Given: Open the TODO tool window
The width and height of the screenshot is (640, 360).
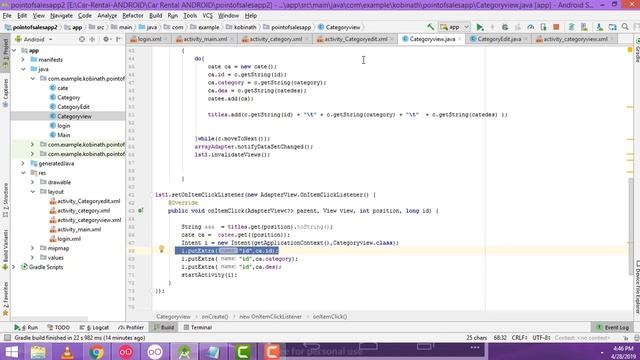Looking at the screenshot, I should tap(58, 327).
